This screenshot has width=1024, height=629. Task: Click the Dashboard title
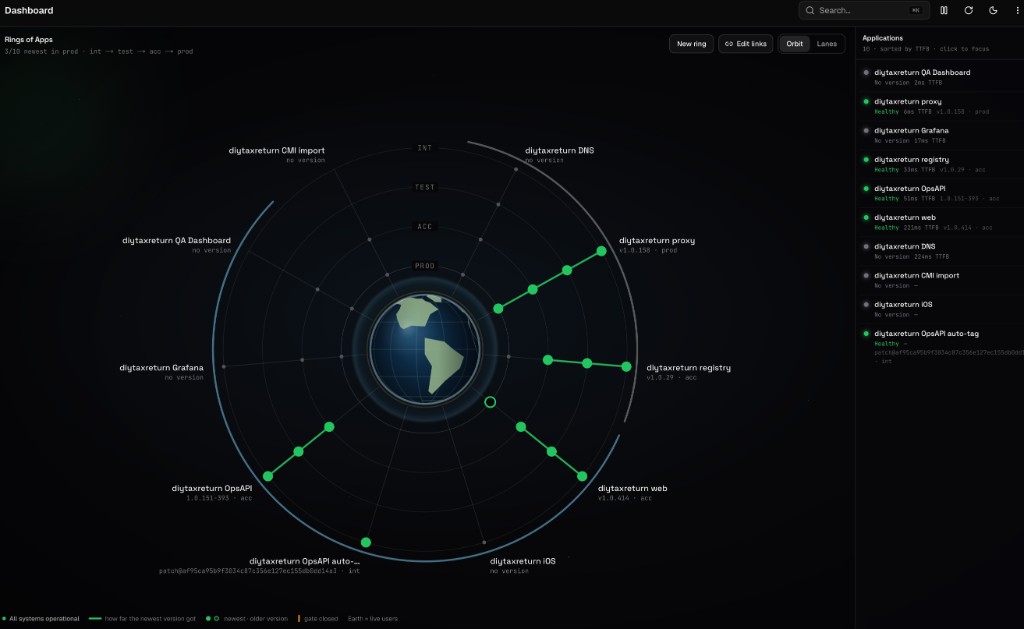tap(29, 10)
